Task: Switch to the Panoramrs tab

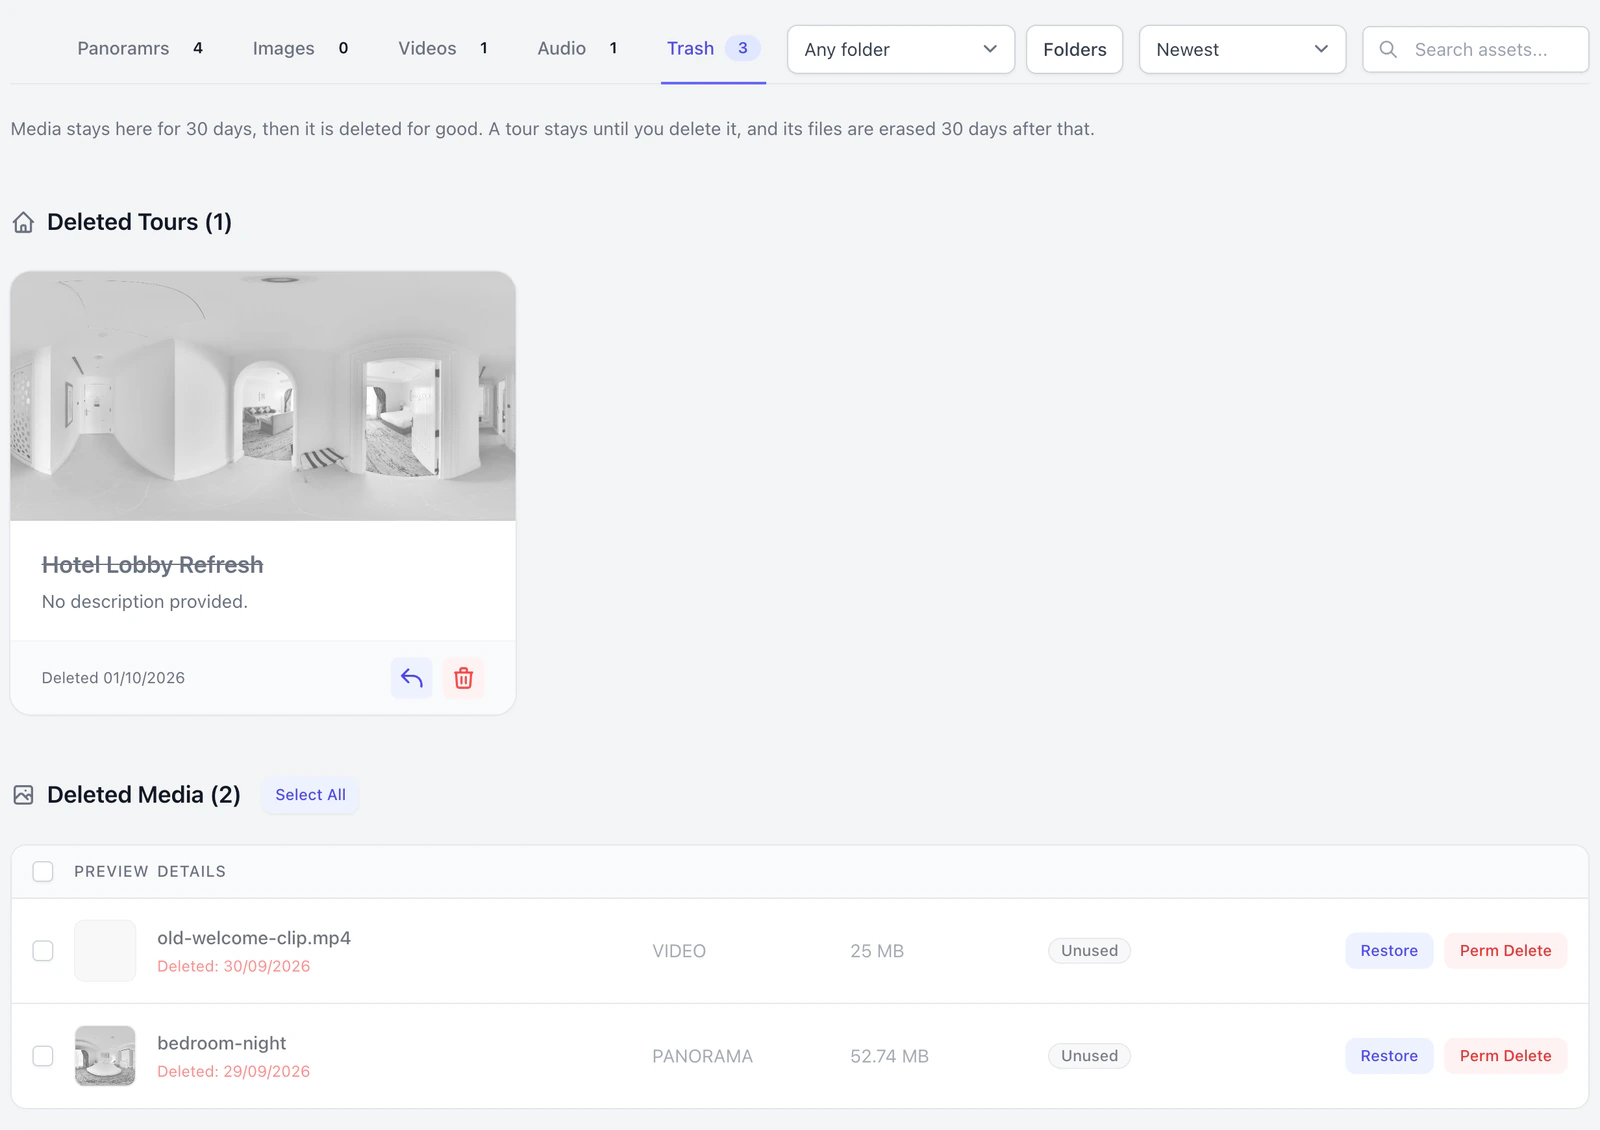Action: coord(140,48)
